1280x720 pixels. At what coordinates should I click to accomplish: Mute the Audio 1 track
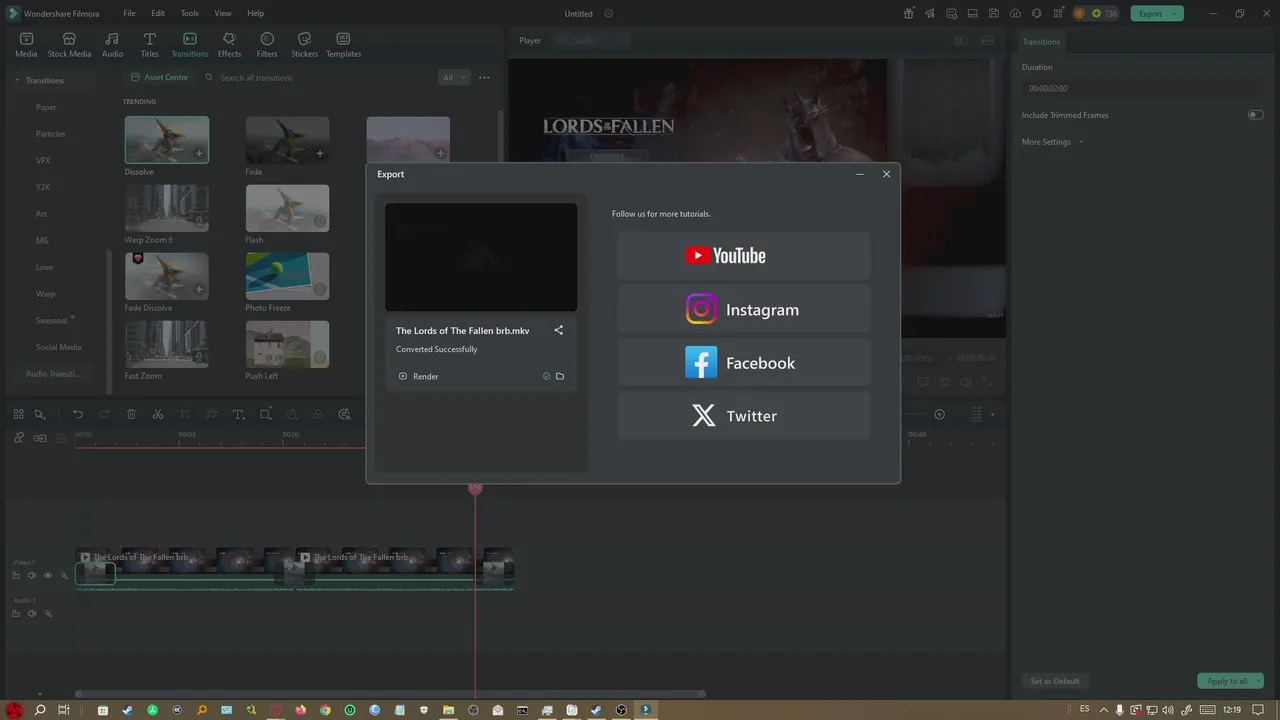[x=31, y=613]
